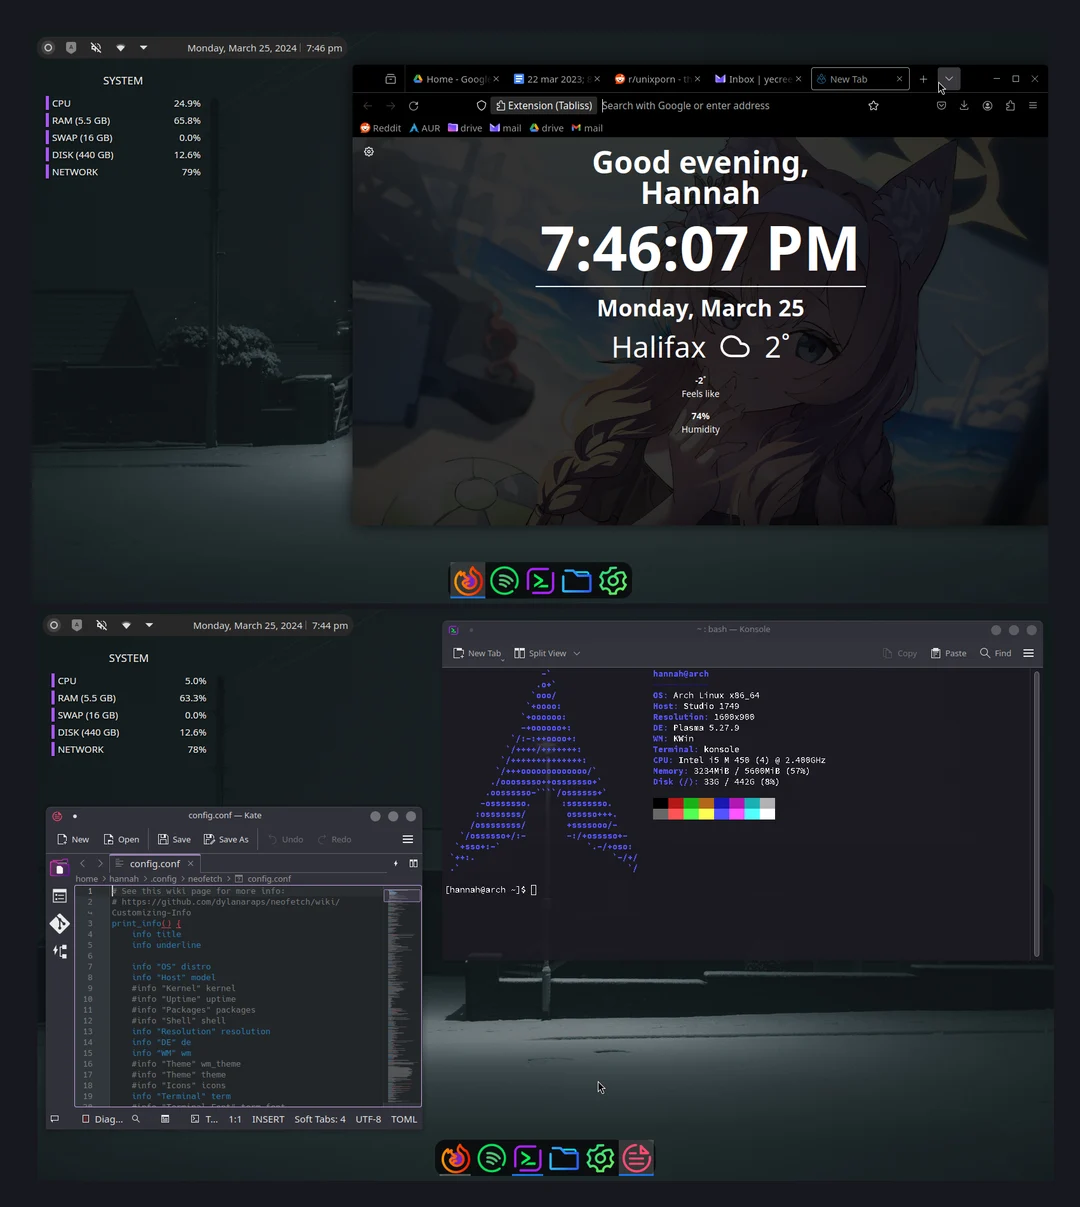The image size is (1080, 1207).
Task: Select Paste in the Konsole toolbar
Action: coord(947,652)
